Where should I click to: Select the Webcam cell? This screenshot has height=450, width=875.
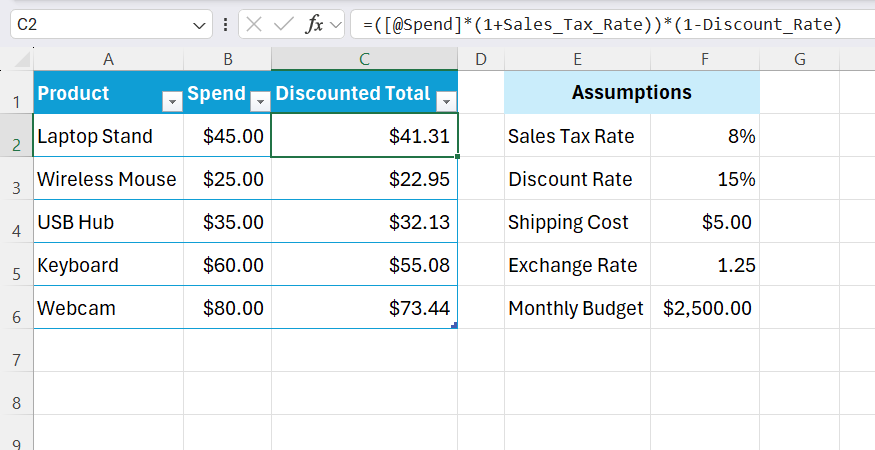108,308
